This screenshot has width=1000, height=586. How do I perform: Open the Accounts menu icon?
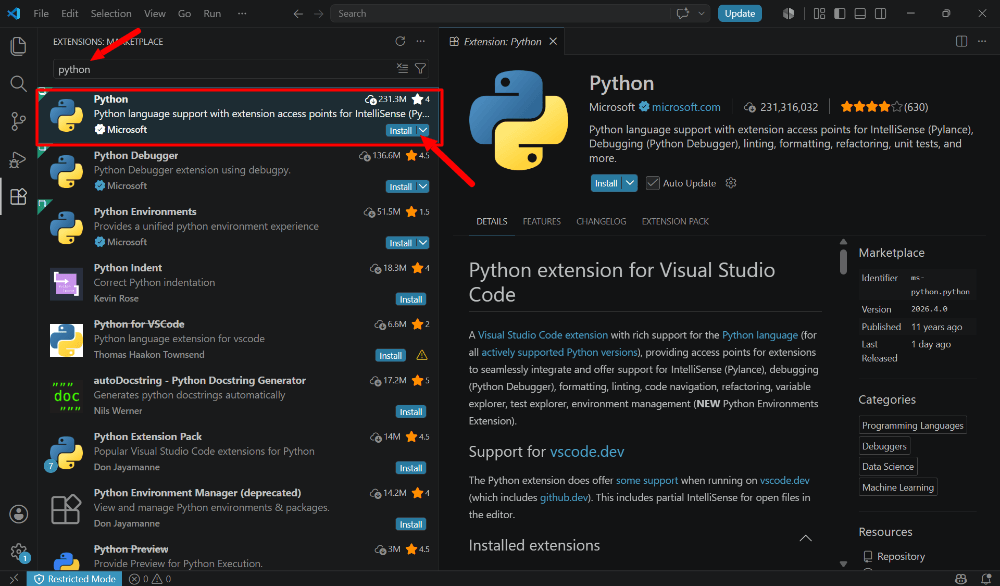(18, 514)
